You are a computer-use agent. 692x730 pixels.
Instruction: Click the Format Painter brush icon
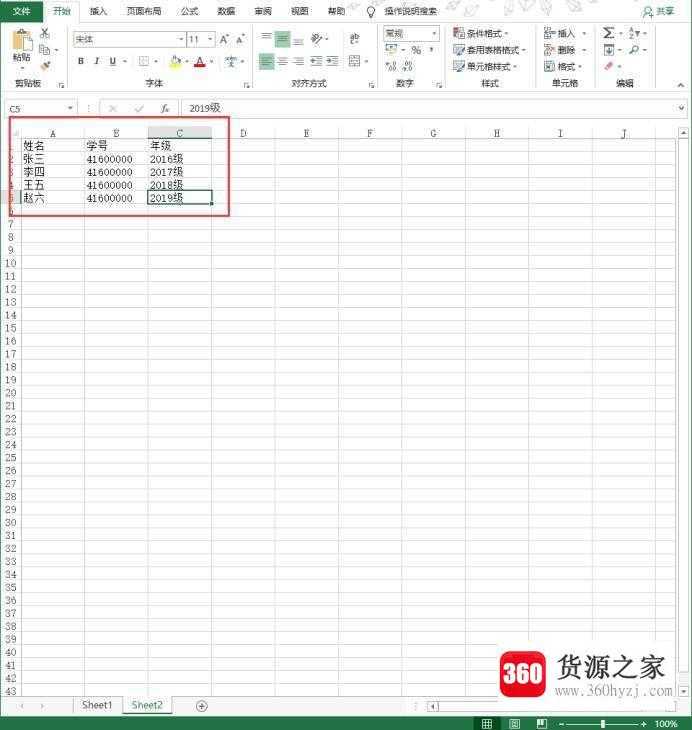[45, 66]
